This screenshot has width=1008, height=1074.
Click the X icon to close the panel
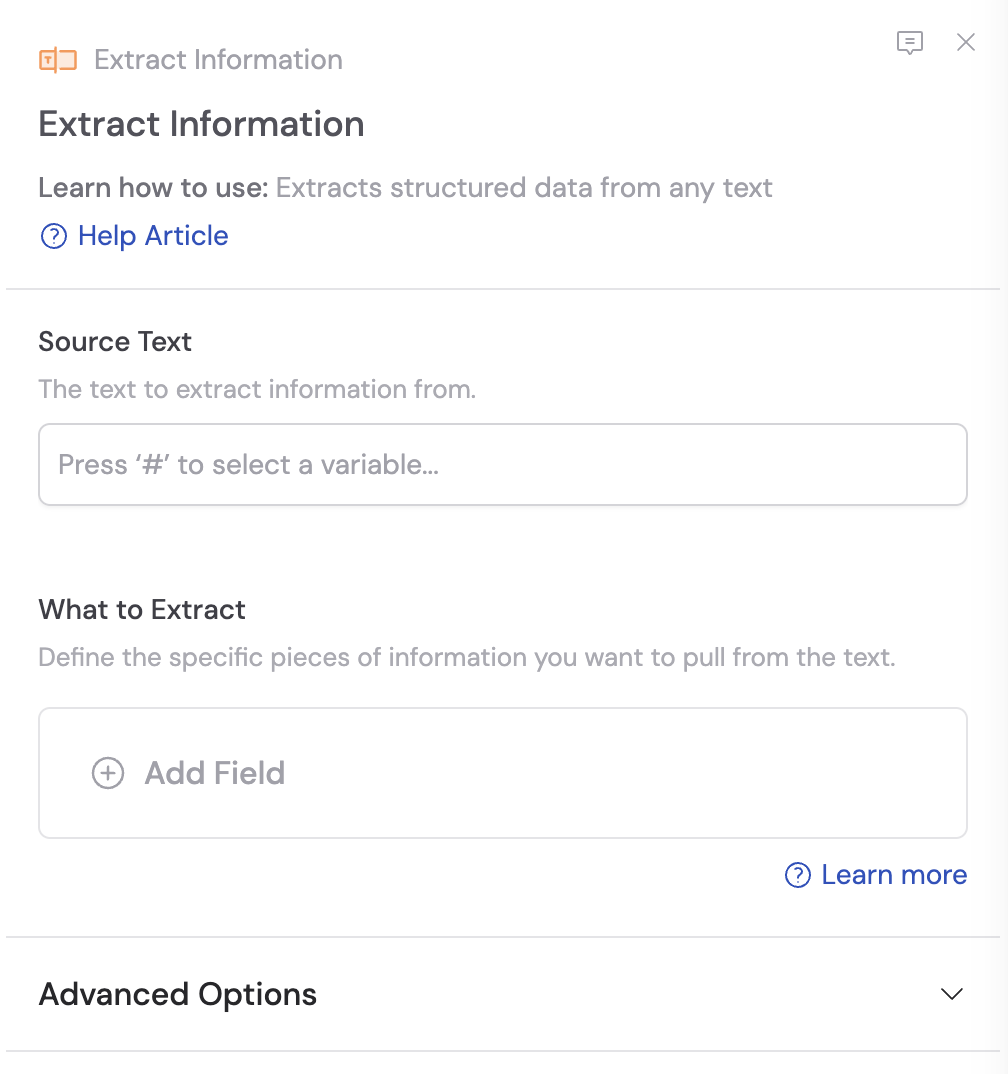tap(965, 42)
